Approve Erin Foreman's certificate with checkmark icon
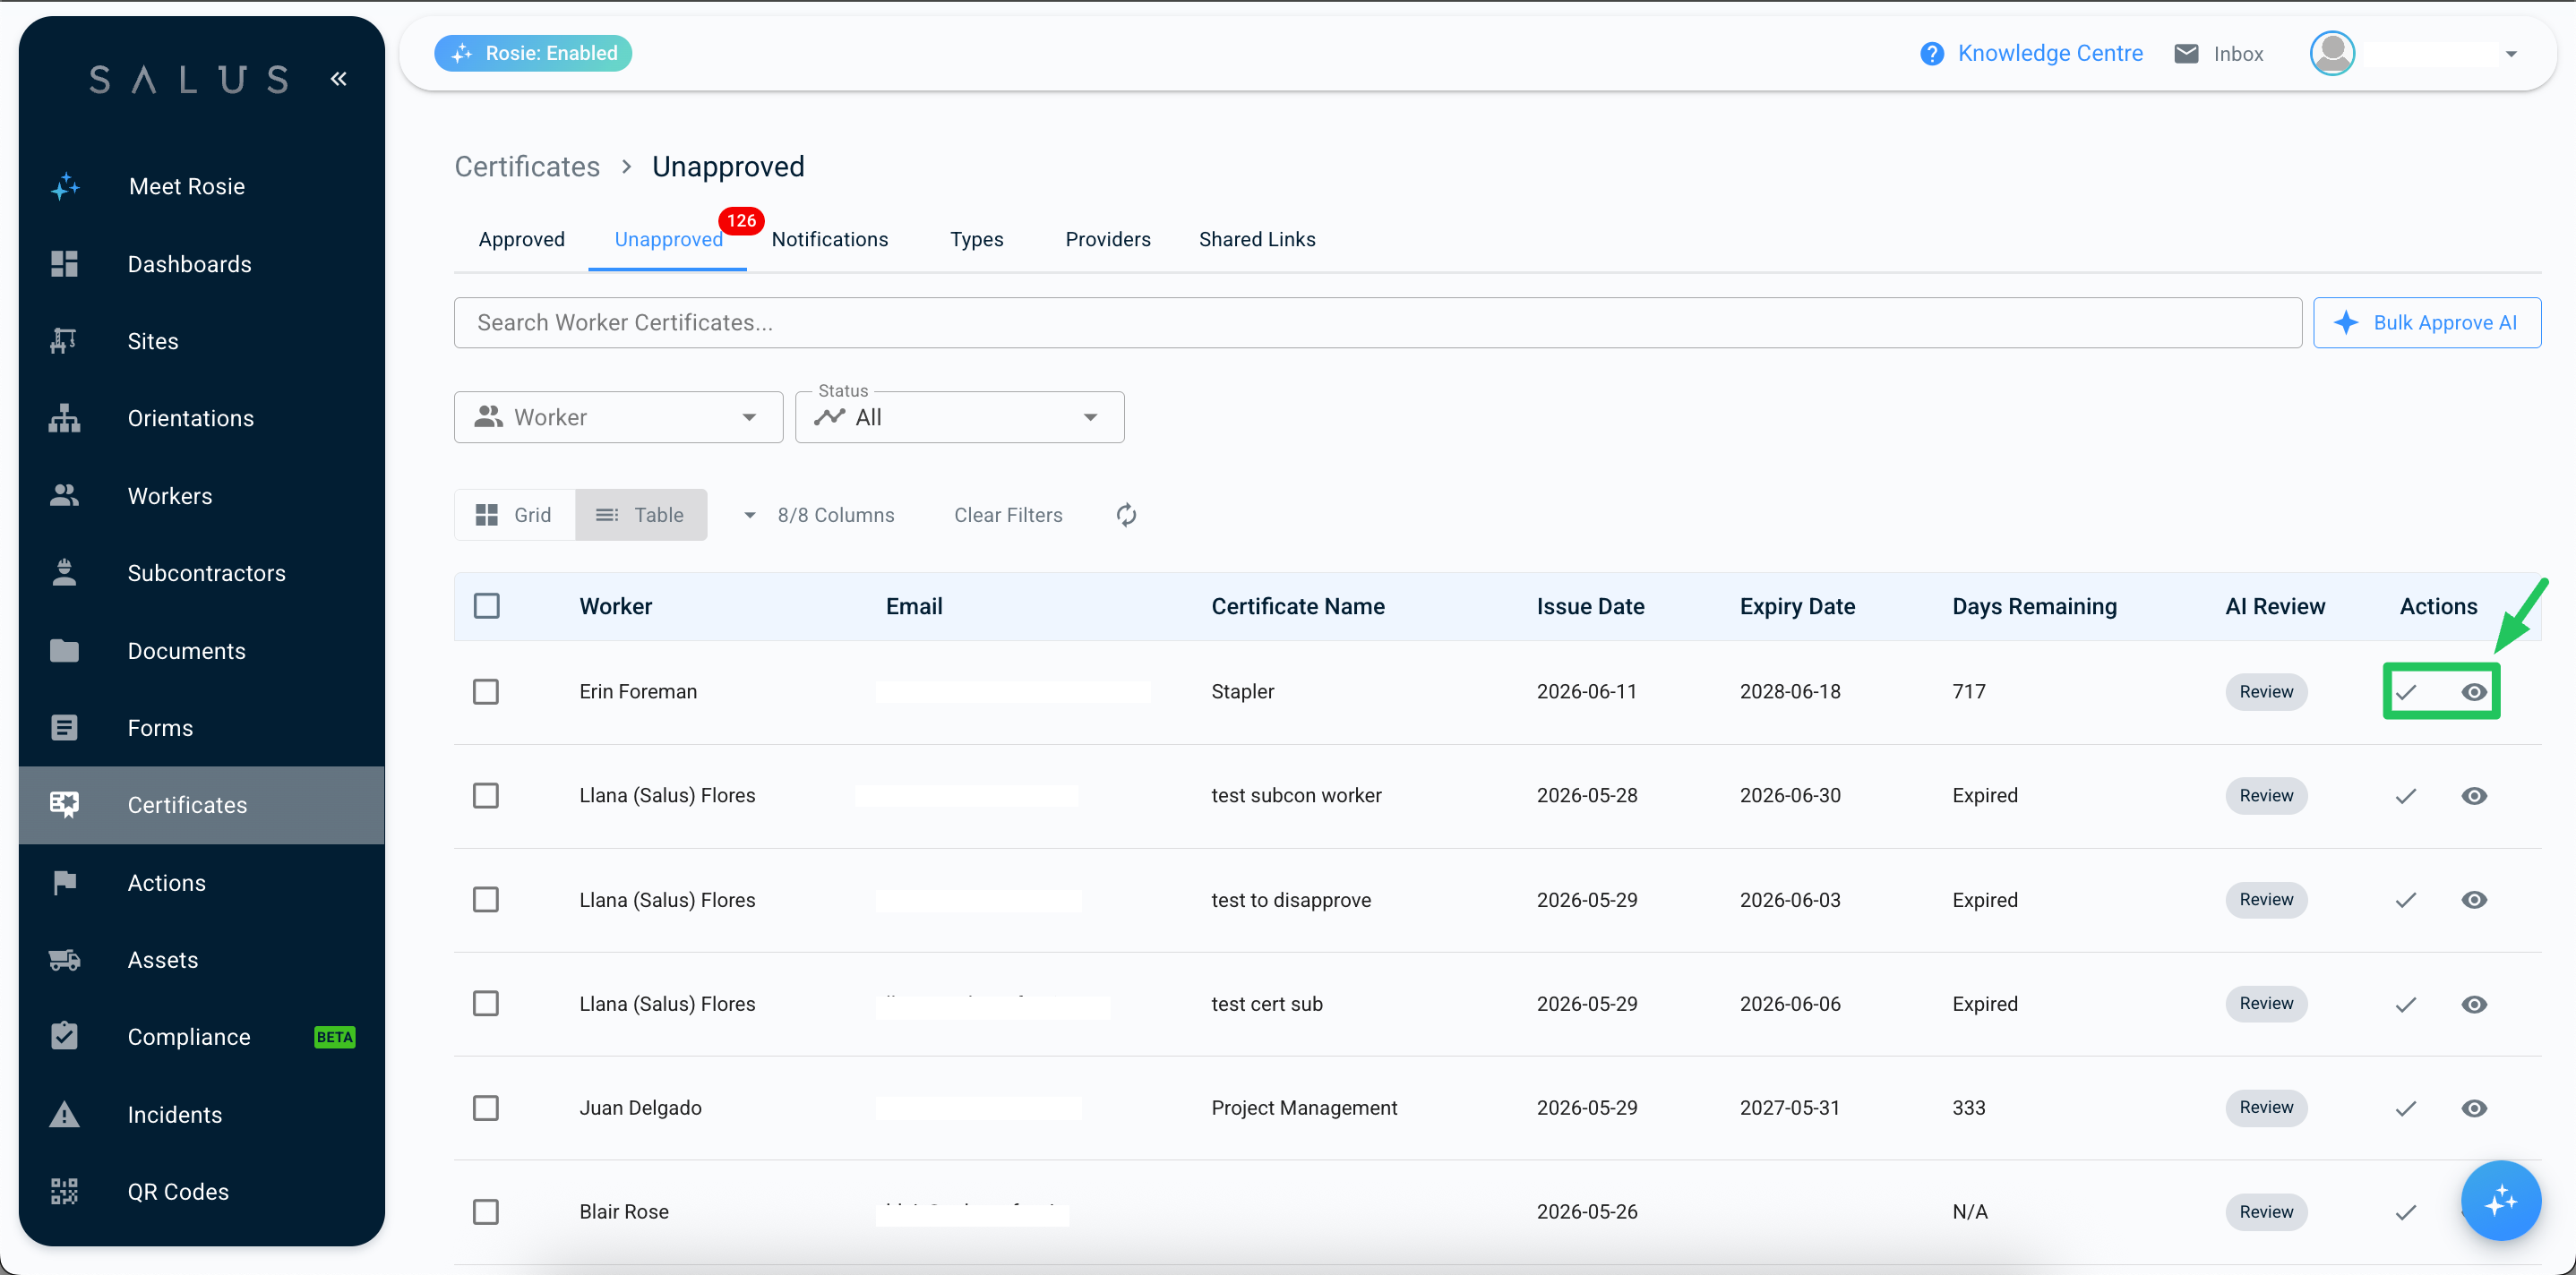 tap(2406, 692)
